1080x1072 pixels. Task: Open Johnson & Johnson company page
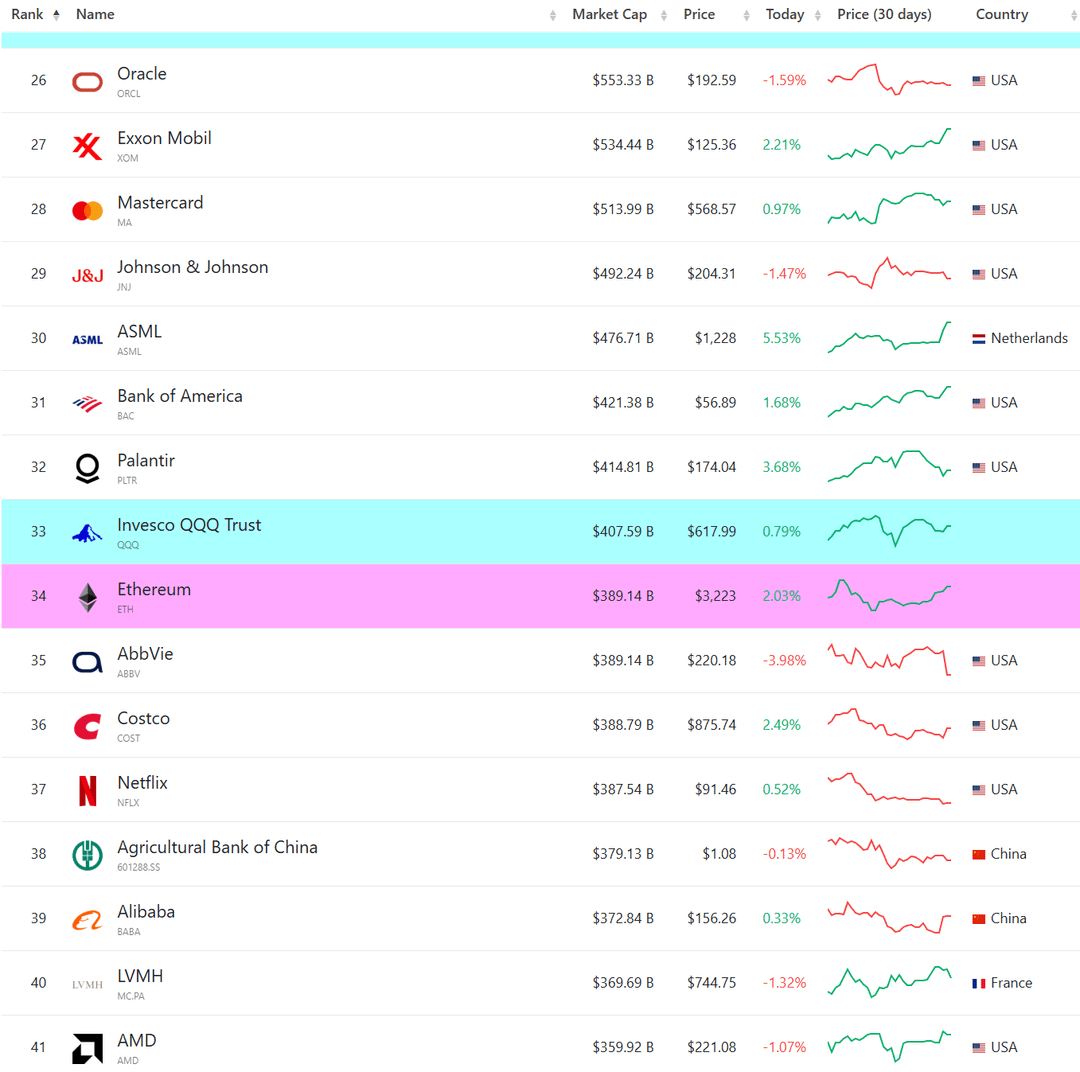[192, 268]
